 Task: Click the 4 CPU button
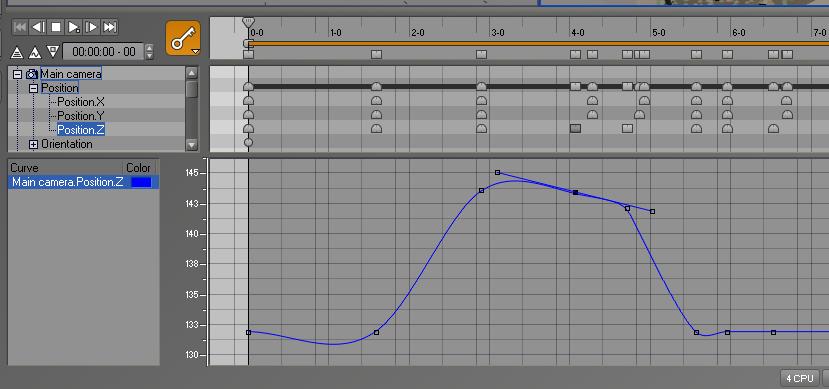[799, 378]
